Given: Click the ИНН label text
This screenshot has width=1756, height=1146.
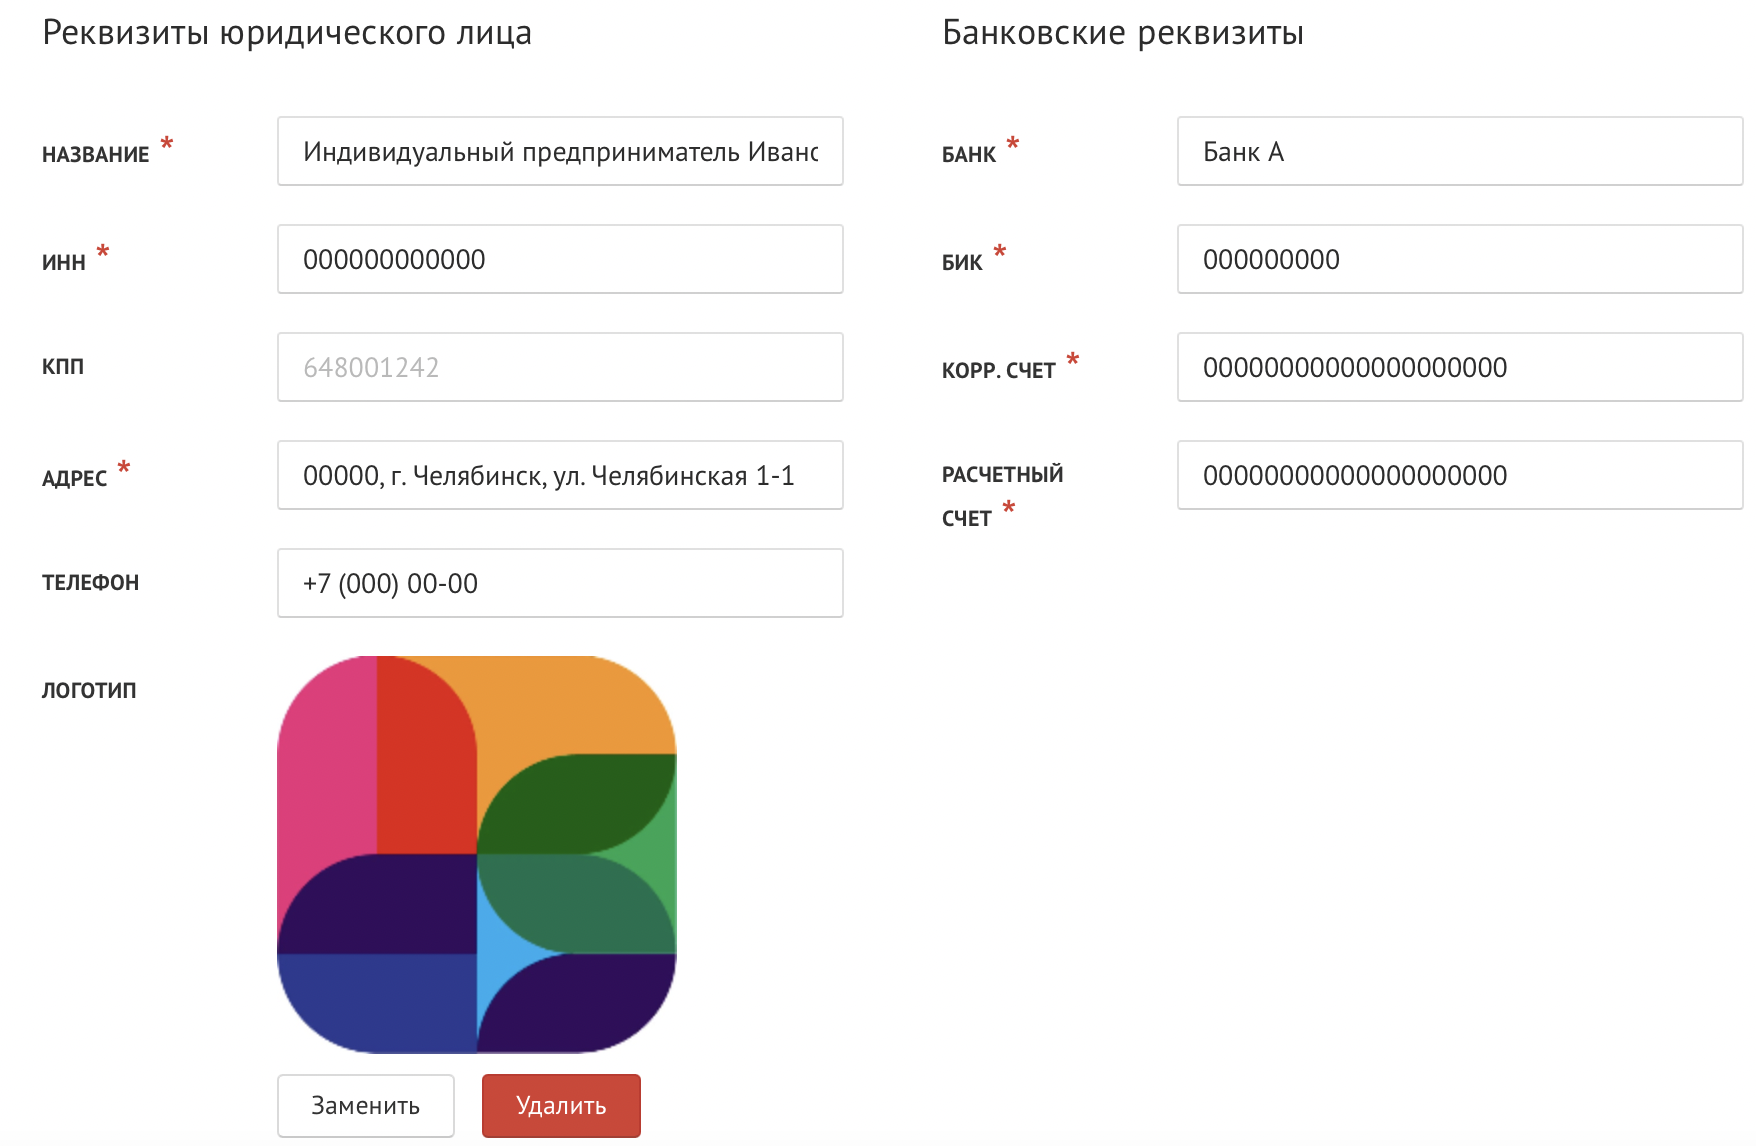Looking at the screenshot, I should click(x=64, y=263).
